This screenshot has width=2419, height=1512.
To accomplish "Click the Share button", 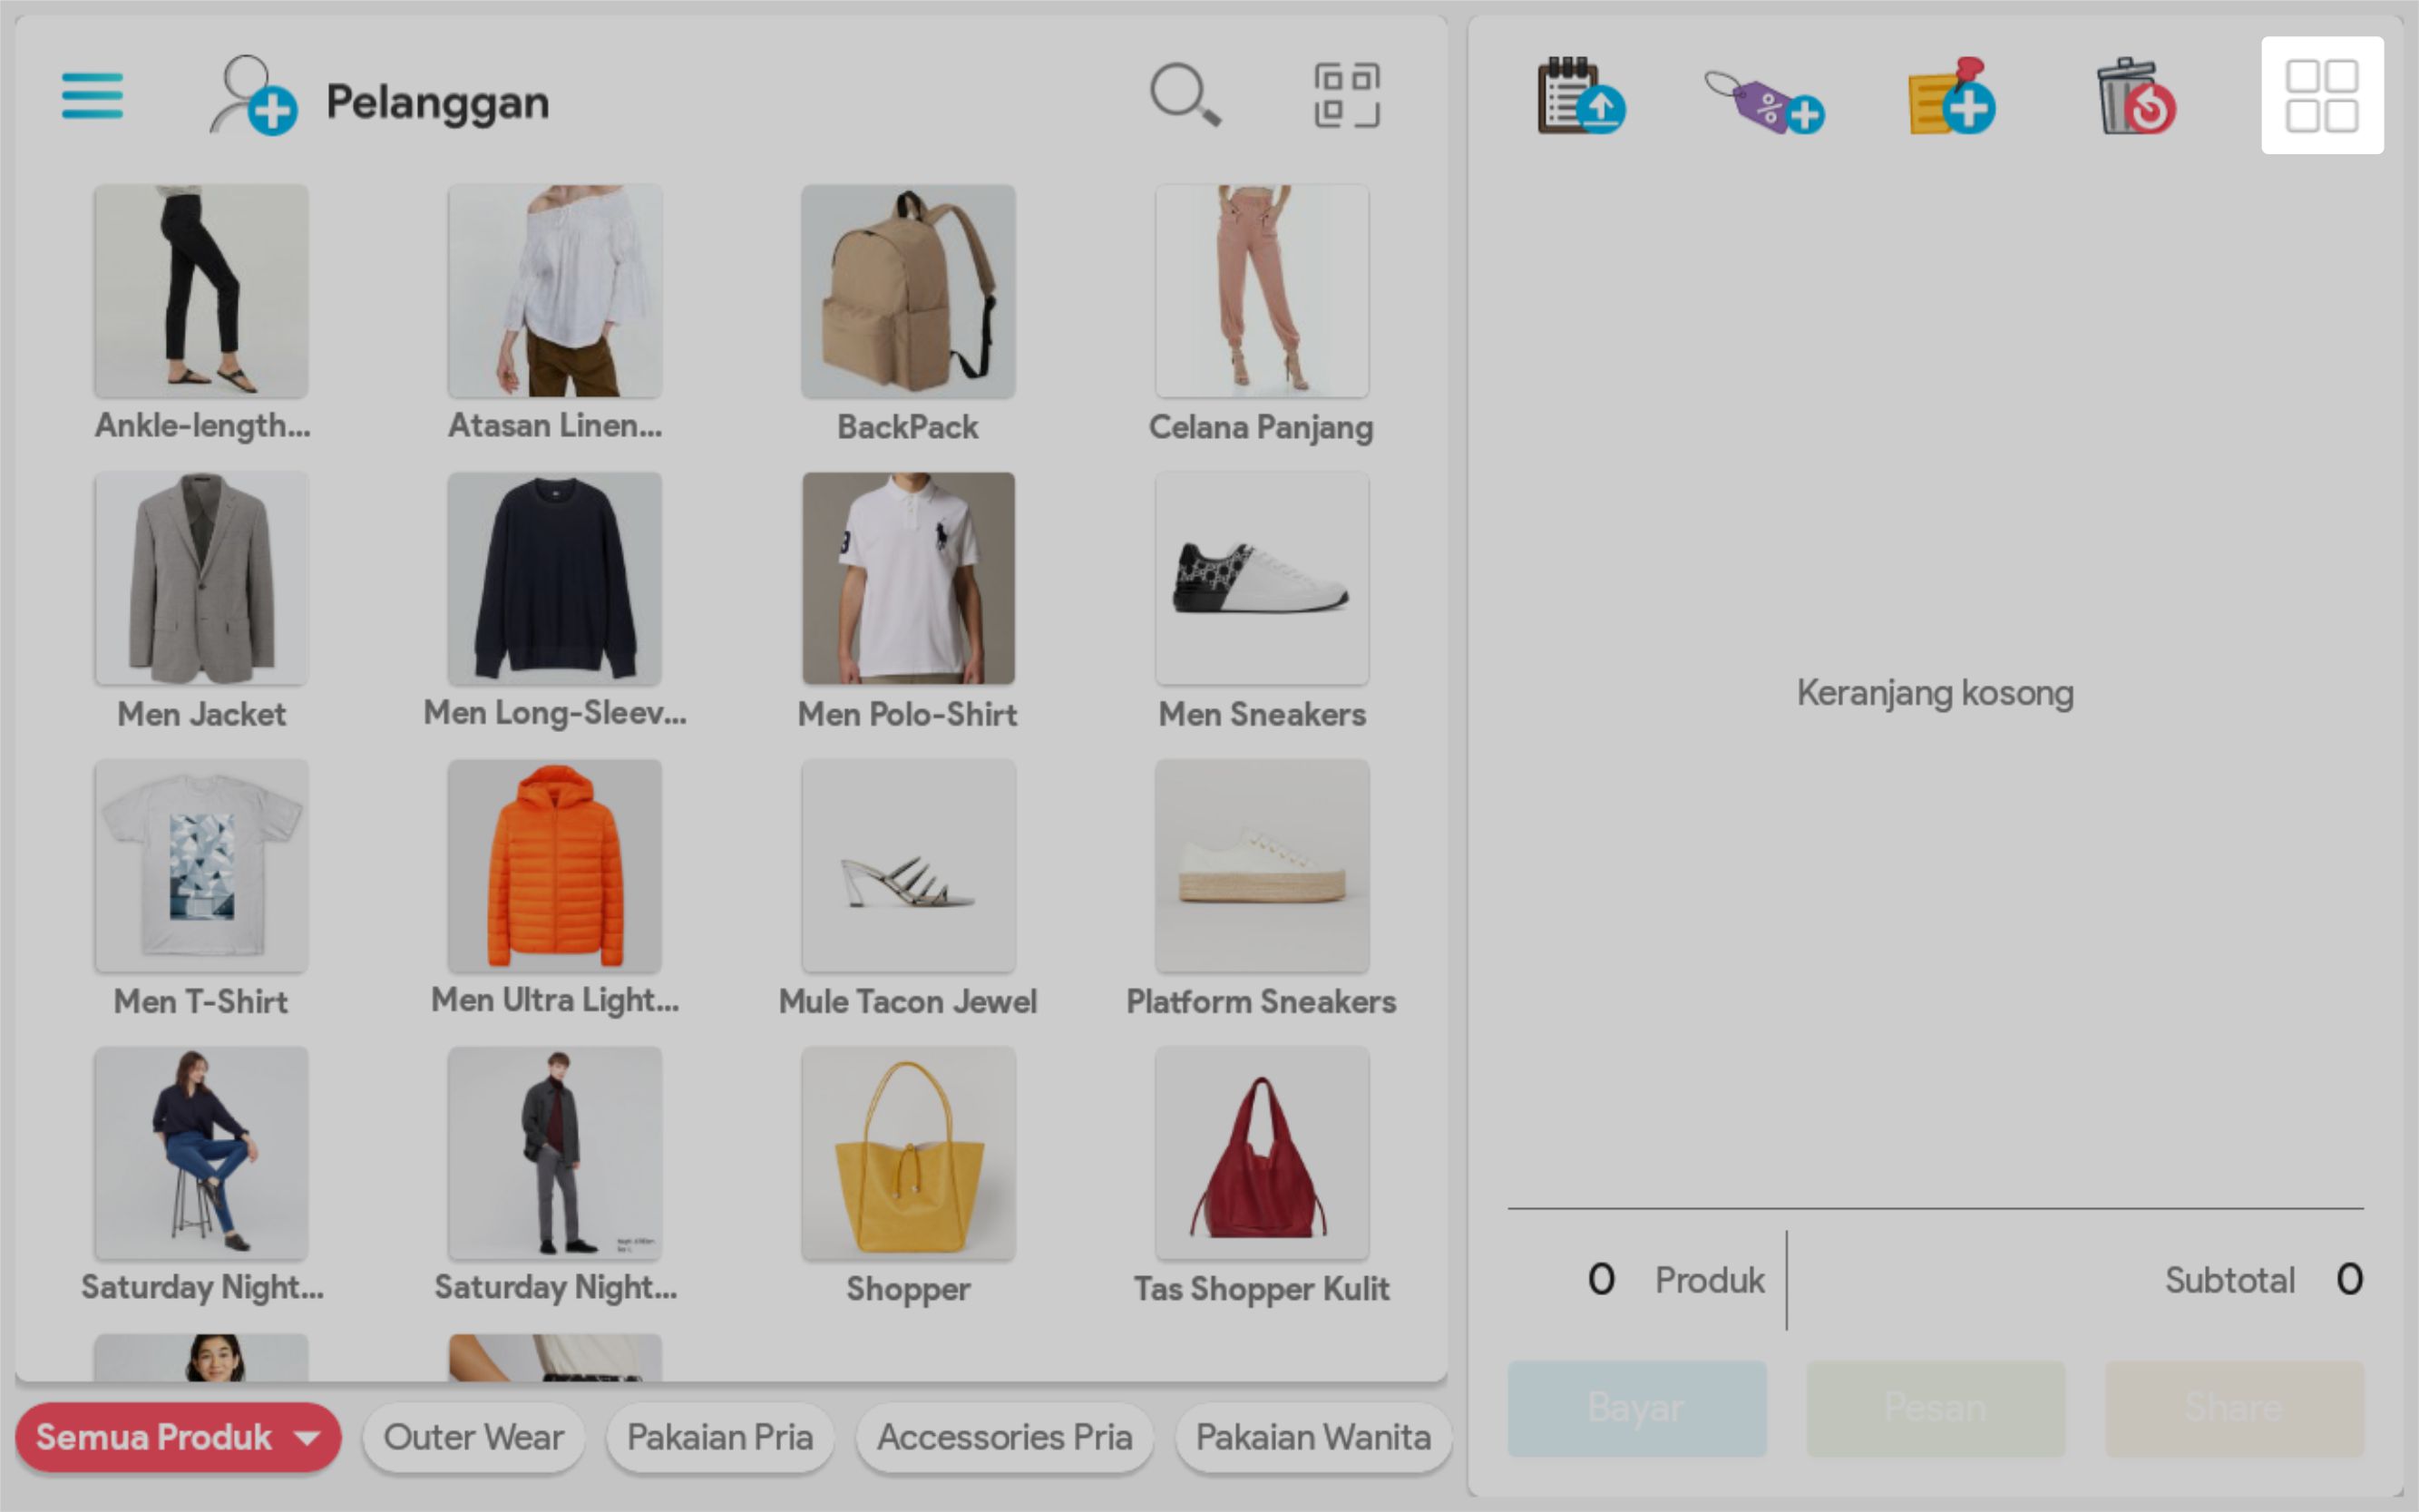I will coord(2233,1407).
